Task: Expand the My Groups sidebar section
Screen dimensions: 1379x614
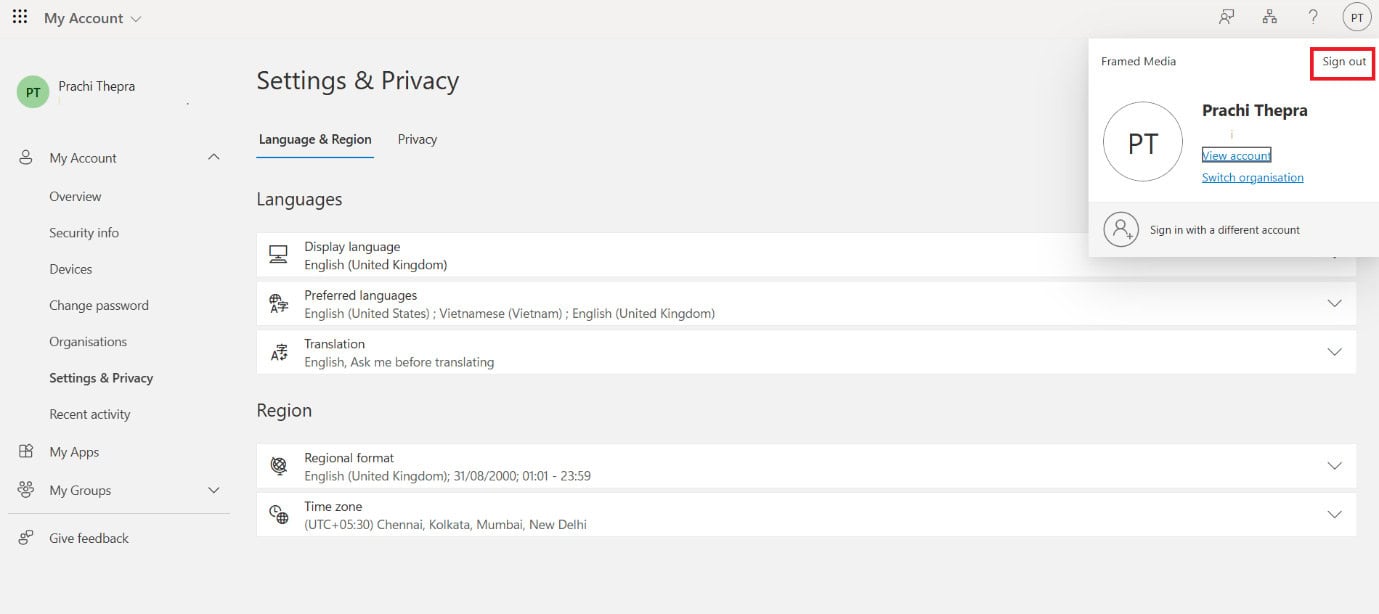Action: (x=213, y=490)
